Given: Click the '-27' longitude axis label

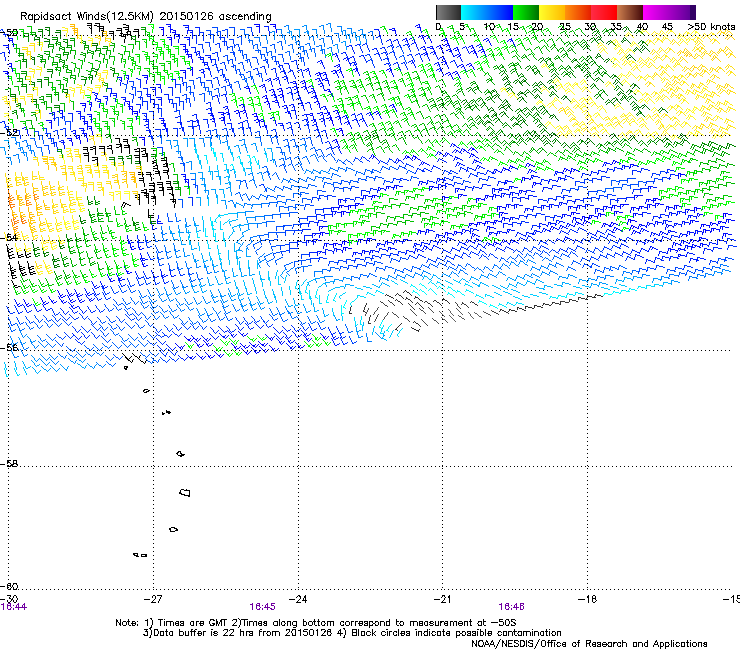Looking at the screenshot, I should (152, 599).
